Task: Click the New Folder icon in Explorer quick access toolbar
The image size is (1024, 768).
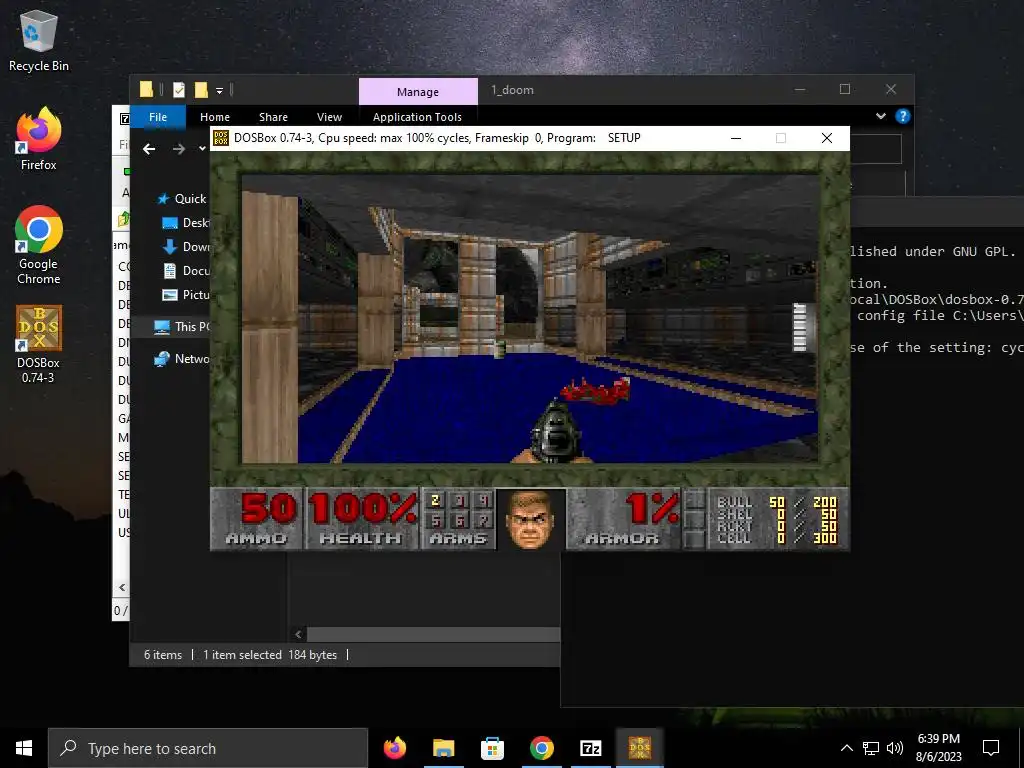Action: point(201,90)
